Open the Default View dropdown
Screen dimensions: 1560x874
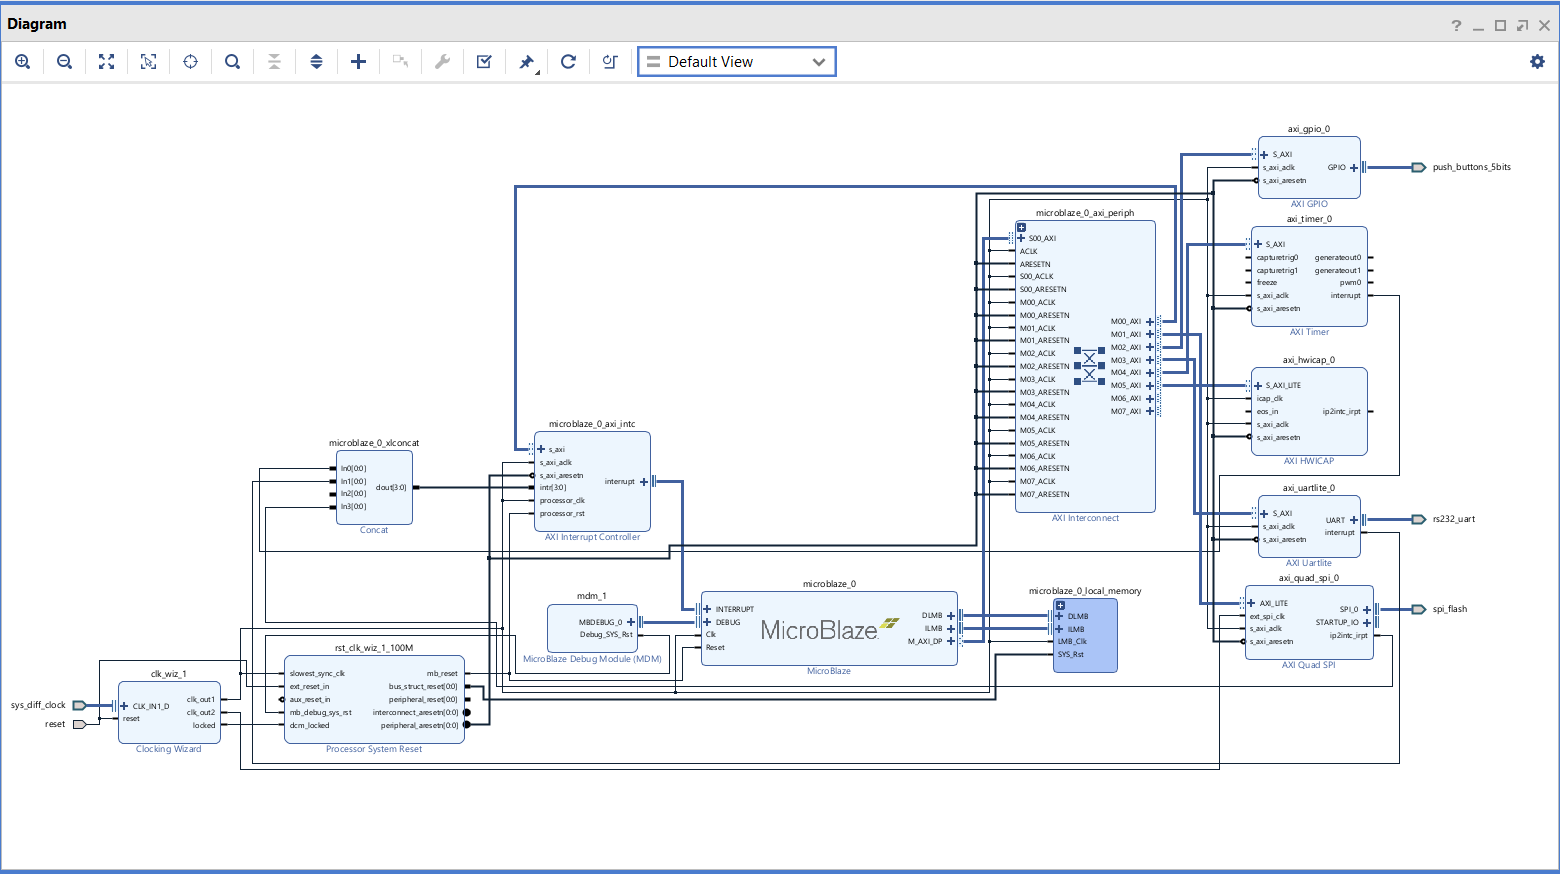[x=736, y=62]
